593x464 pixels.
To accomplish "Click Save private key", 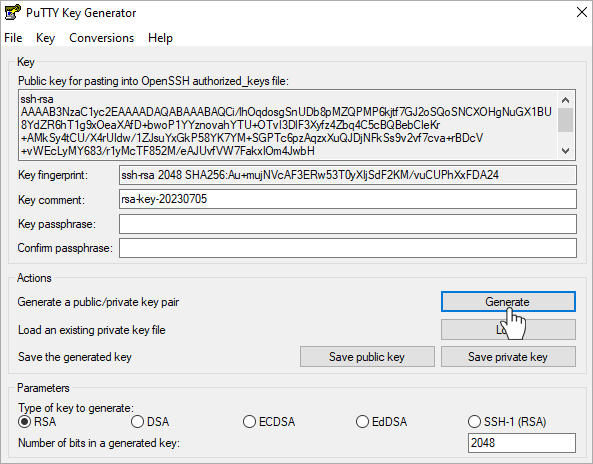I will [x=508, y=357].
